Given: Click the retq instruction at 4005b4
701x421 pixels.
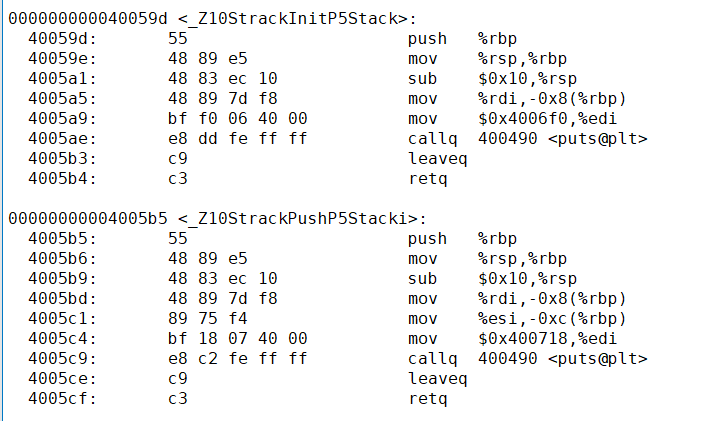Looking at the screenshot, I should (x=427, y=179).
